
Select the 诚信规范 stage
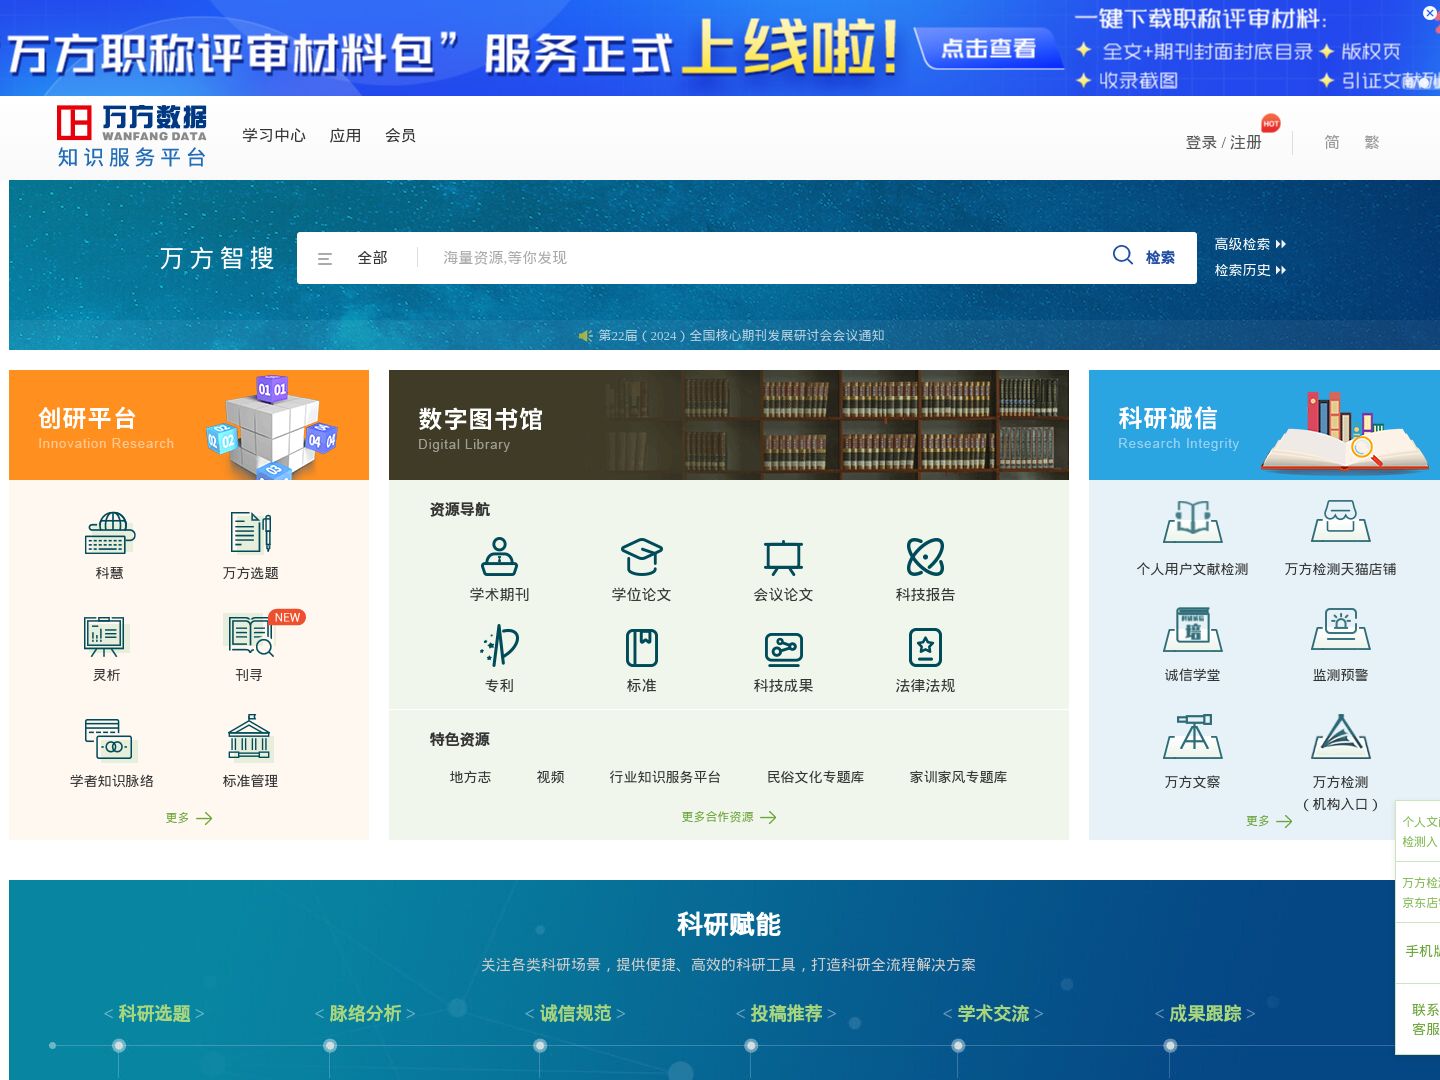point(575,1013)
